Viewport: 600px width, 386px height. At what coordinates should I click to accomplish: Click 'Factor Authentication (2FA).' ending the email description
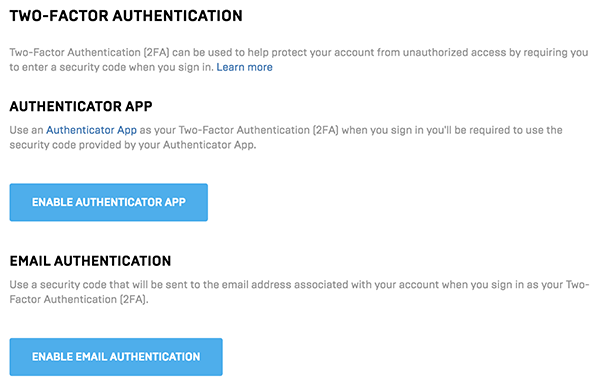click(x=79, y=299)
